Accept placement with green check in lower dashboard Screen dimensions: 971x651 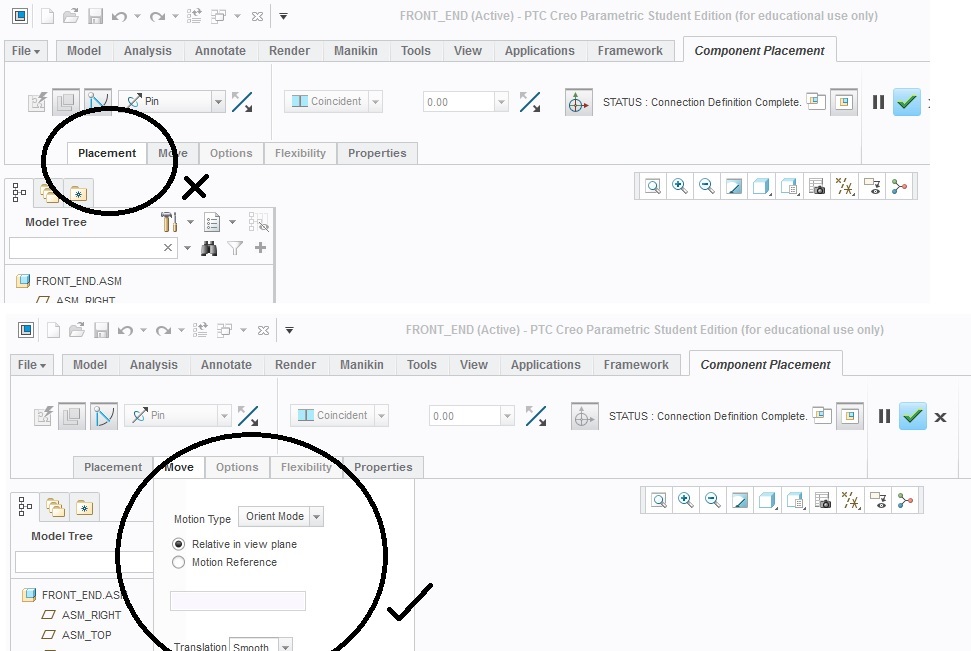[x=913, y=416]
